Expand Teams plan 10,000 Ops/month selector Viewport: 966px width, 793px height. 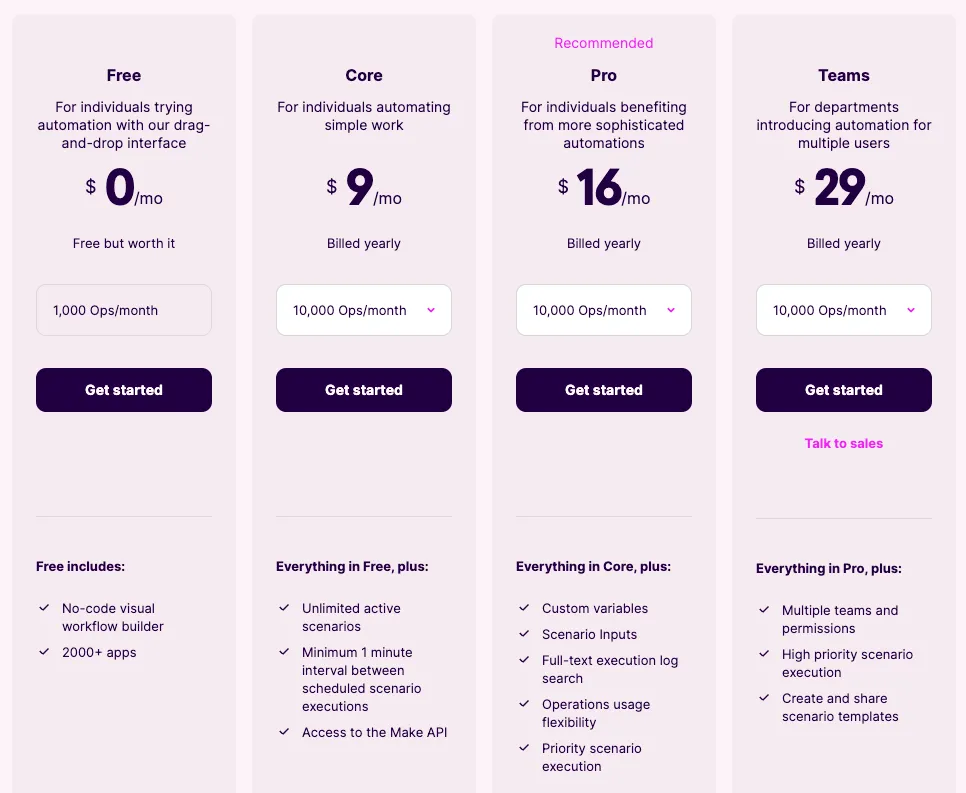tap(844, 310)
